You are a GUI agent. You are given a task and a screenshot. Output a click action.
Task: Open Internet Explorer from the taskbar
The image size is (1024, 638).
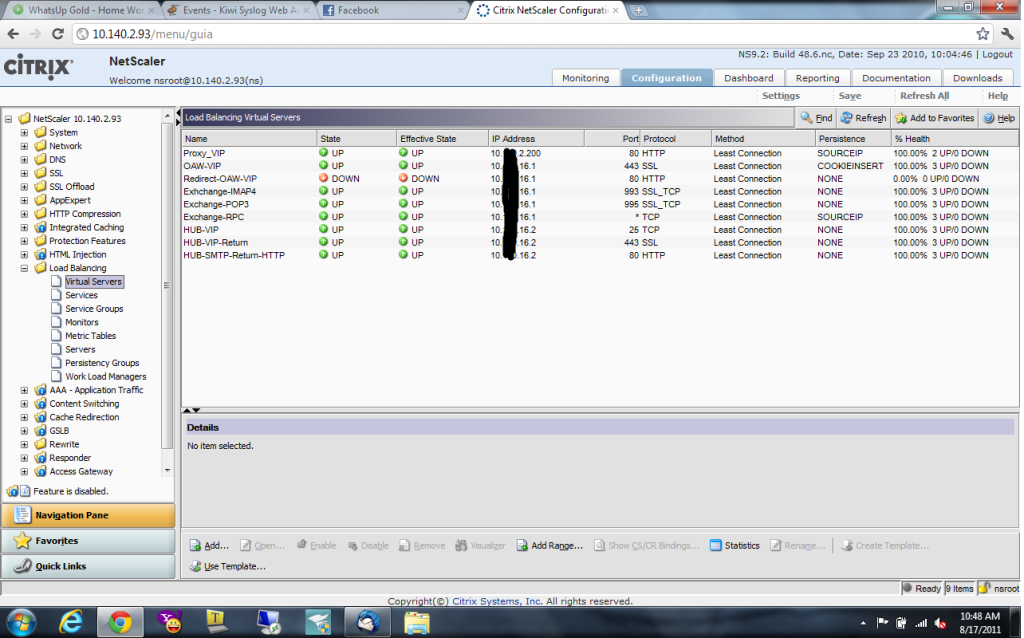71,622
